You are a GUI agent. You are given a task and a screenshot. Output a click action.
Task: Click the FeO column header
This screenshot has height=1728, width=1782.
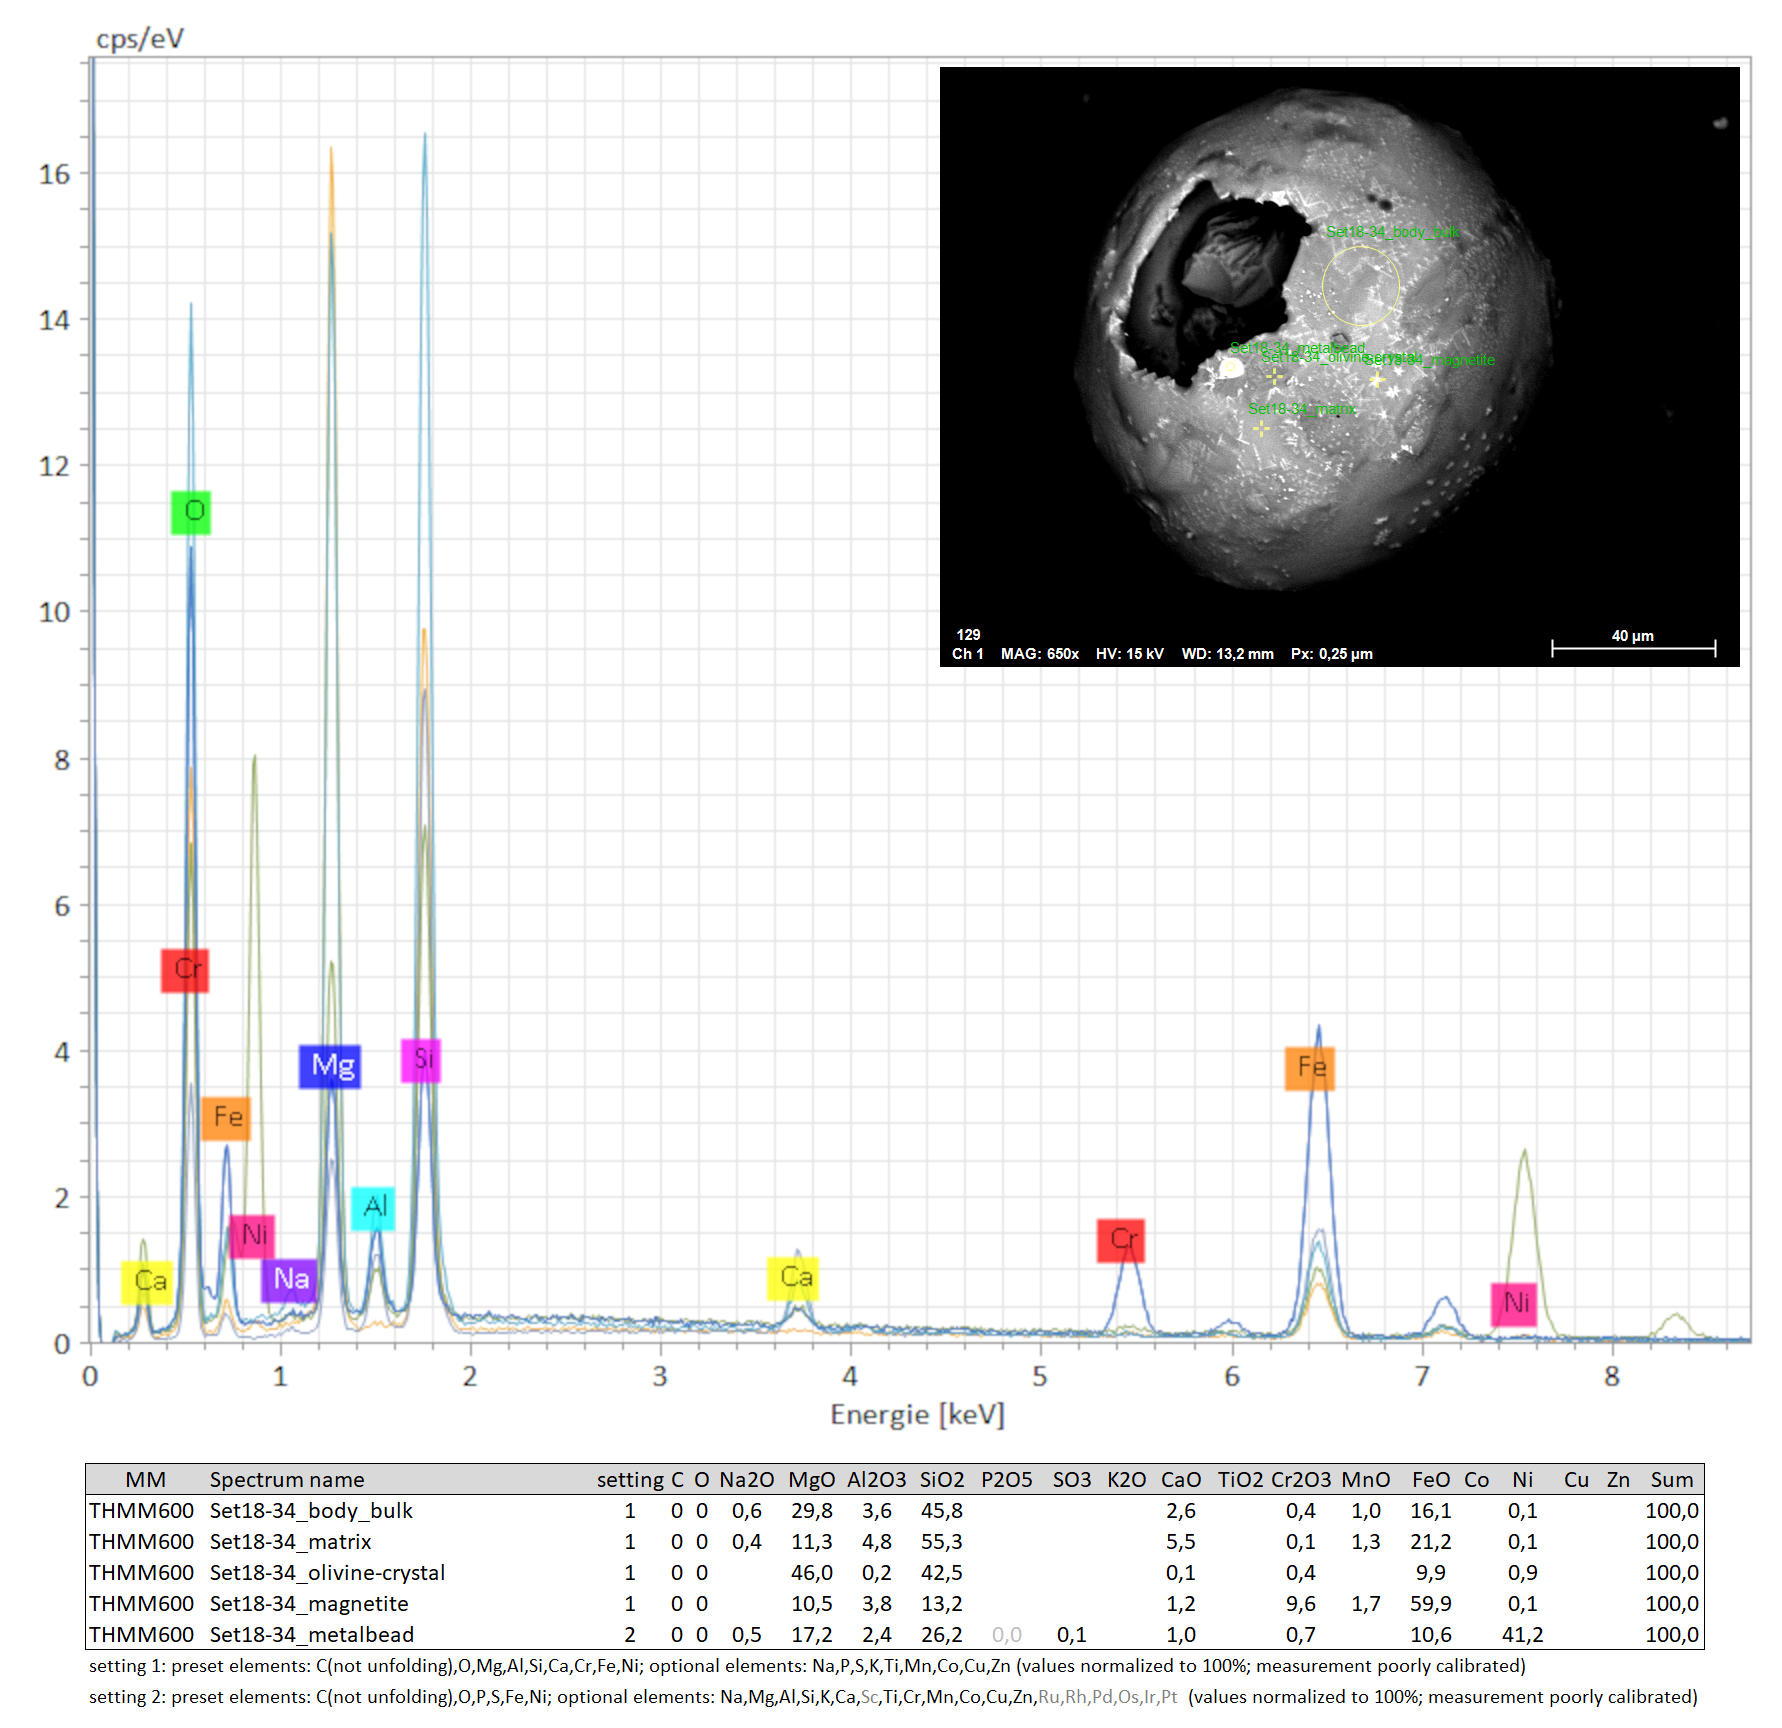[x=1430, y=1479]
